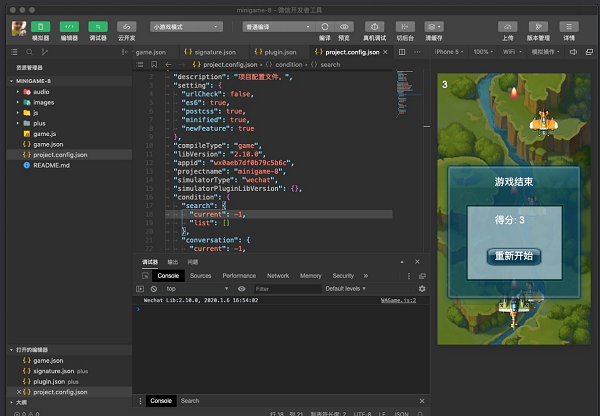Toggle the Simulator (模拟器) panel button

pyautogui.click(x=41, y=27)
